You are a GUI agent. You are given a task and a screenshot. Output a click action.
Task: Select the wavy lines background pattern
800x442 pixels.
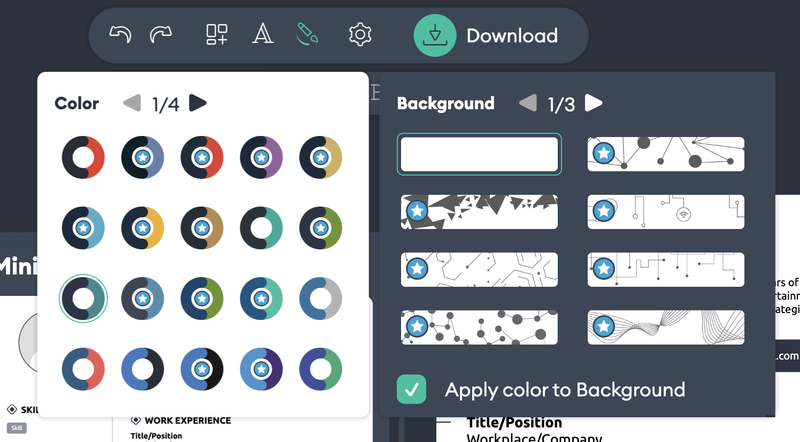665,327
